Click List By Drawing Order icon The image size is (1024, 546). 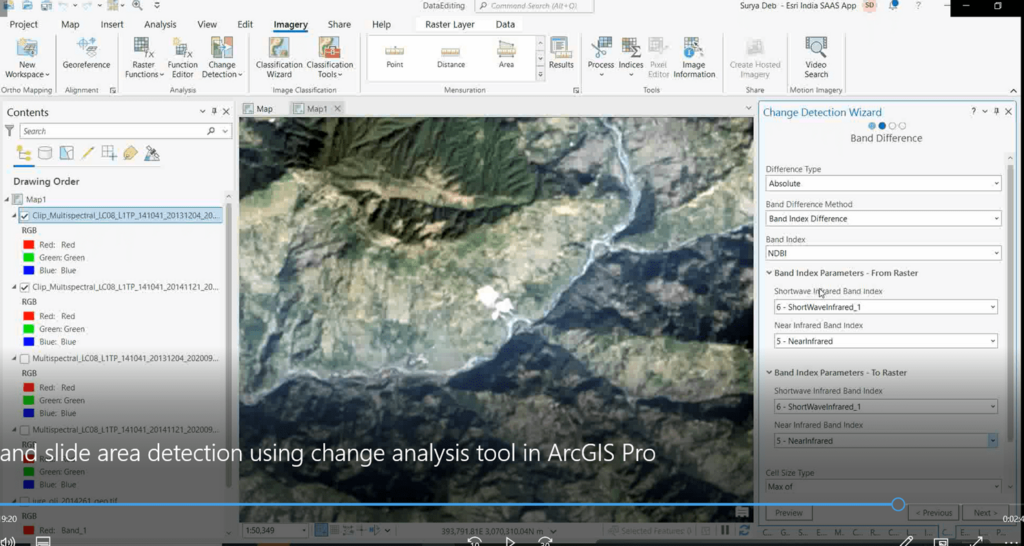[x=24, y=153]
